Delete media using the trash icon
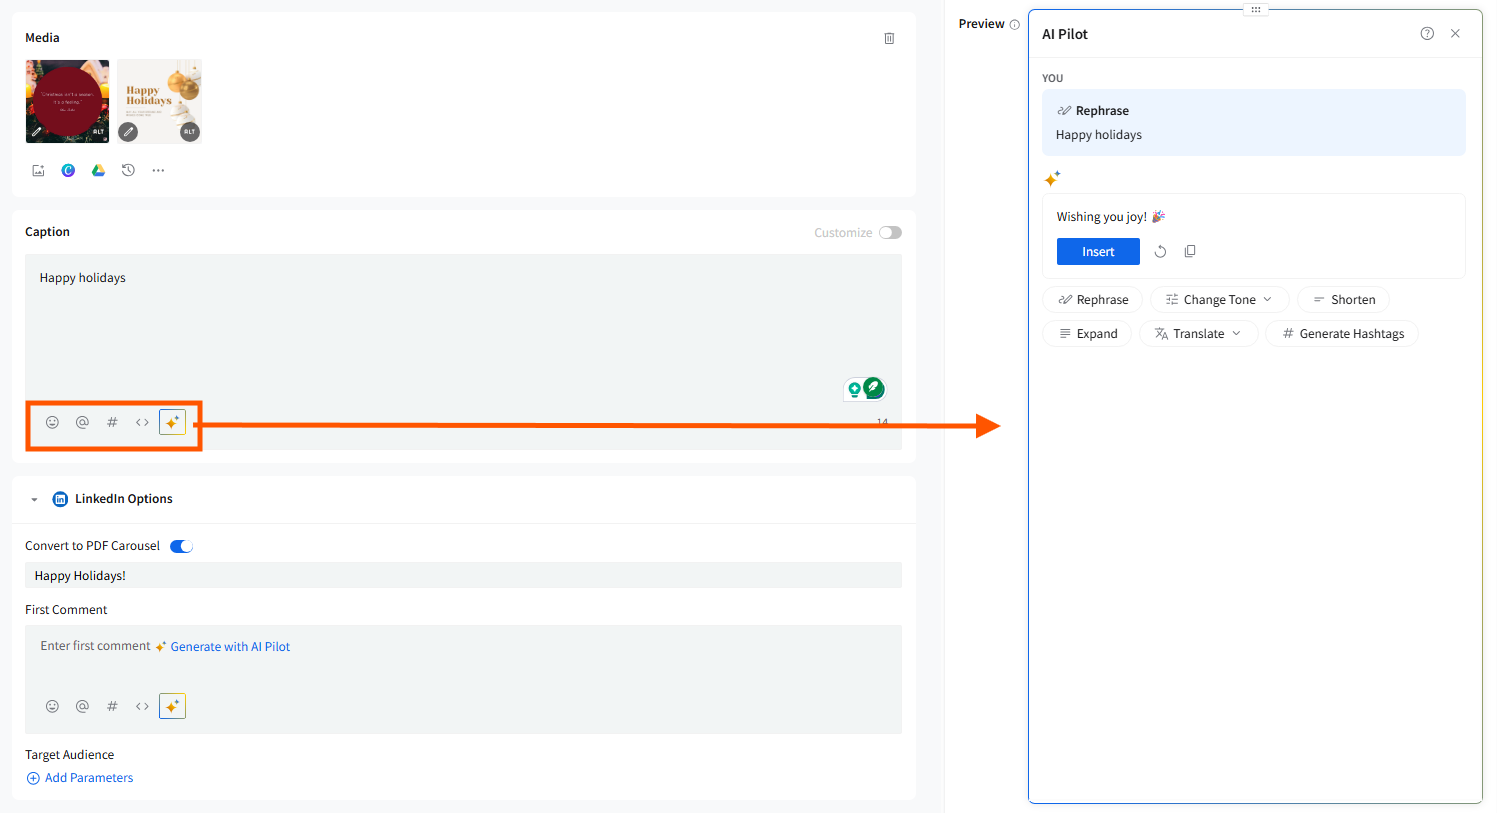Image resolution: width=1497 pixels, height=813 pixels. pyautogui.click(x=889, y=38)
